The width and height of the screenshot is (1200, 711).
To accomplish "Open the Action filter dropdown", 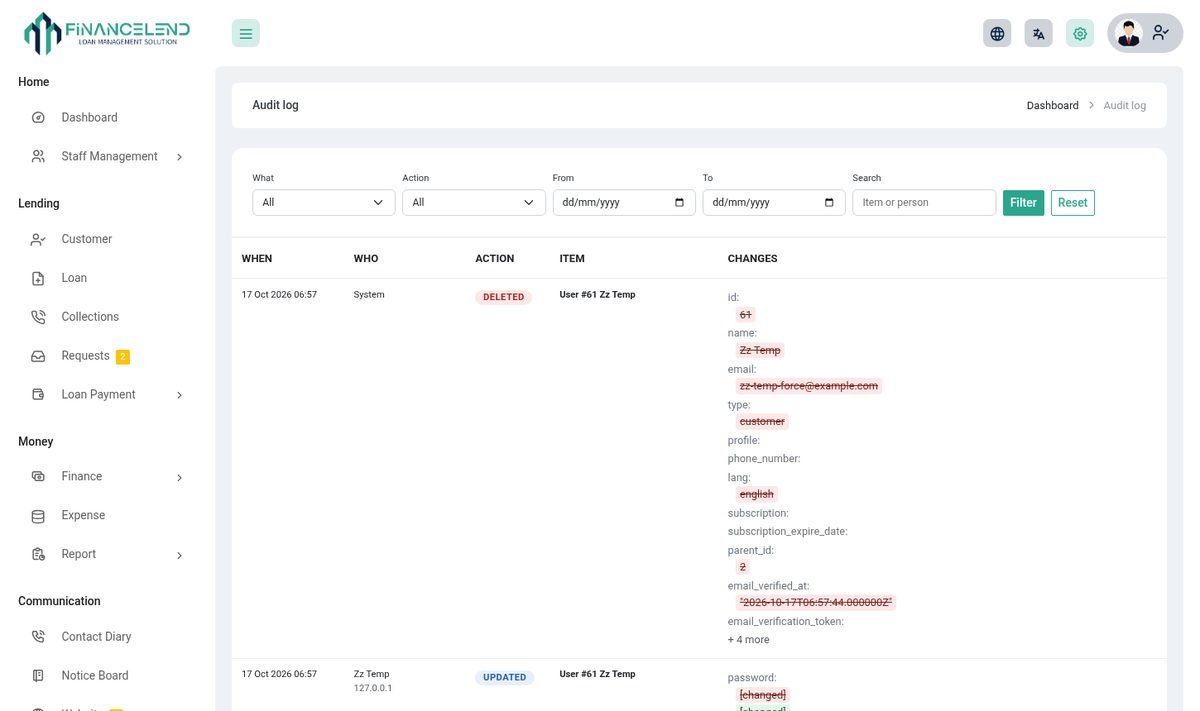I will (474, 202).
